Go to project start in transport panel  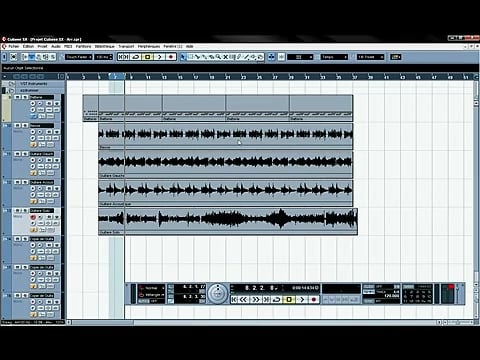tap(234, 300)
